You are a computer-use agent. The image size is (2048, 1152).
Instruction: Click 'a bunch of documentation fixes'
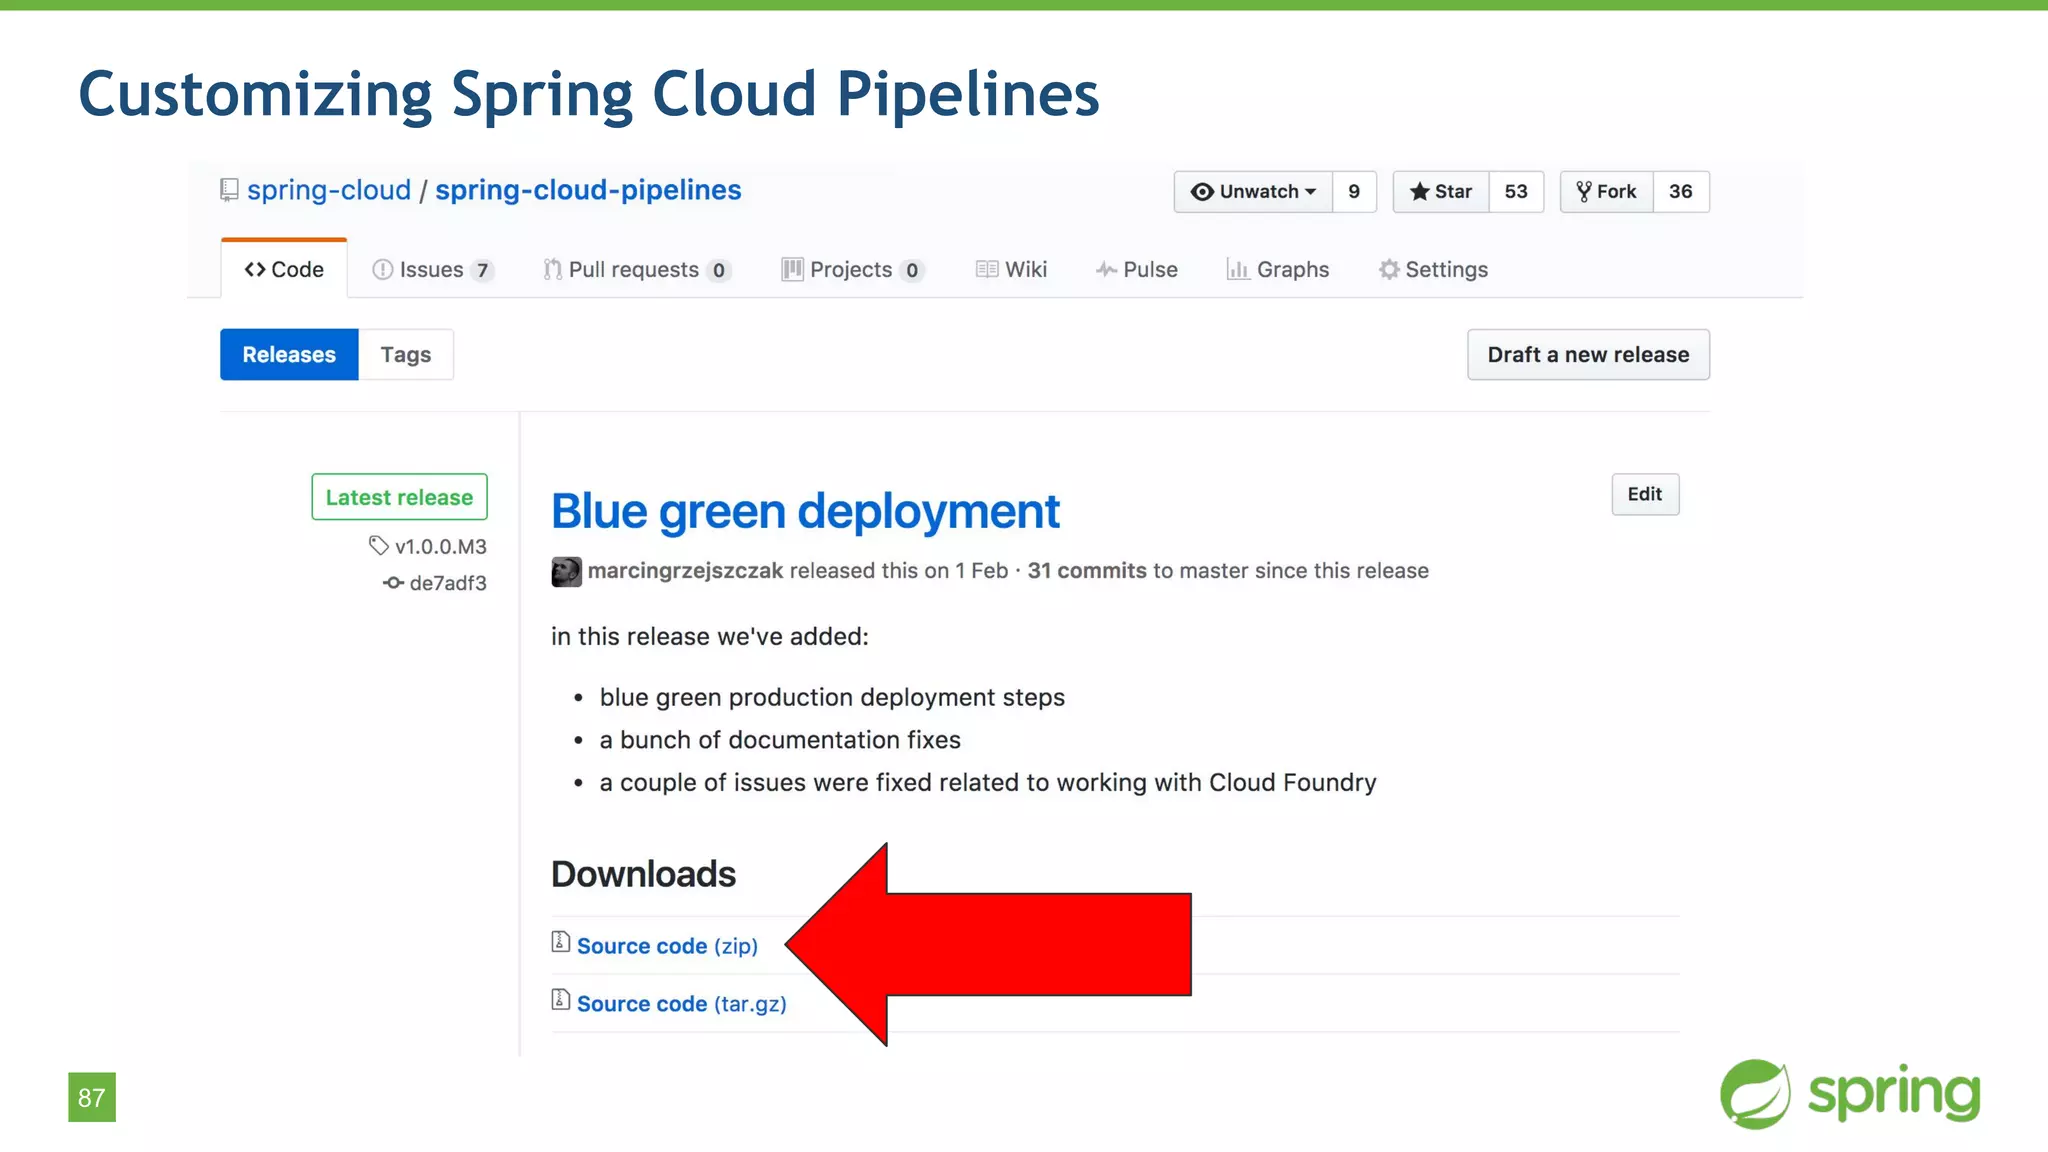[780, 740]
